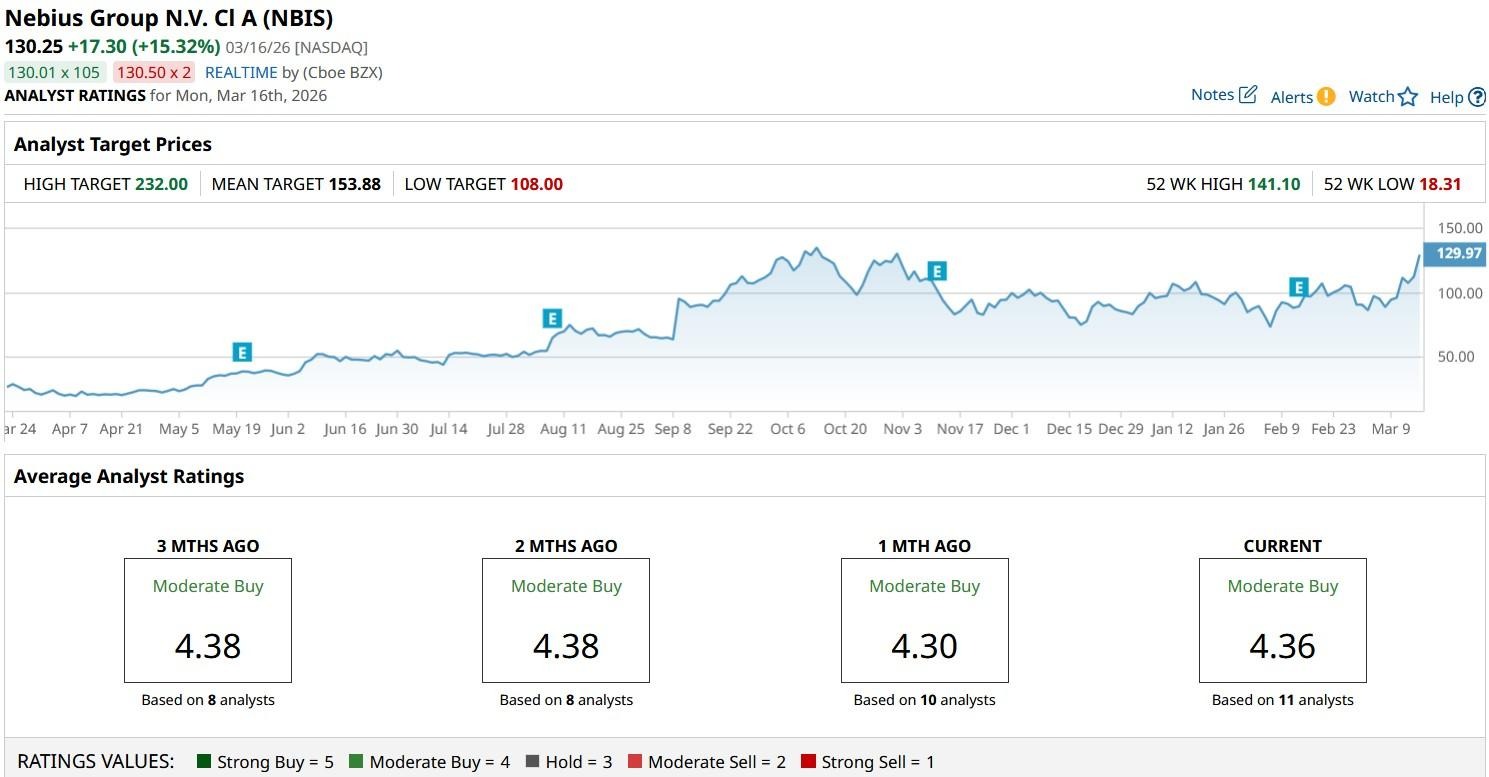The width and height of the screenshot is (1489, 777).
Task: Click the MEAN TARGET value 153.88
Action: [x=354, y=184]
